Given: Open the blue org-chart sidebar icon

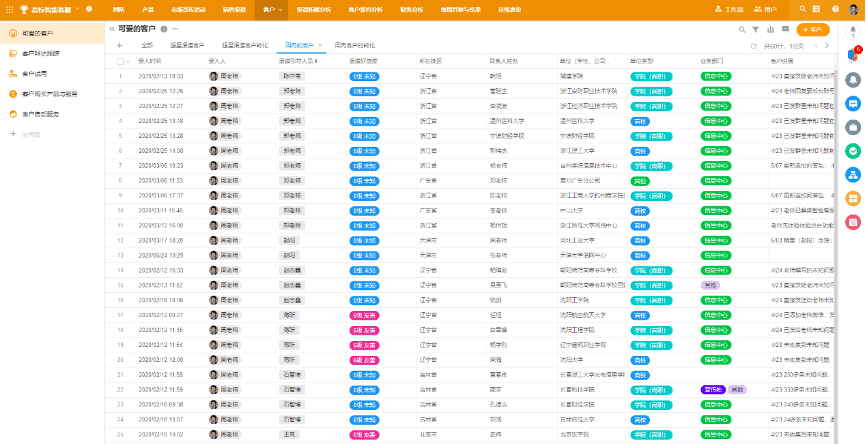Looking at the screenshot, I should tap(853, 174).
